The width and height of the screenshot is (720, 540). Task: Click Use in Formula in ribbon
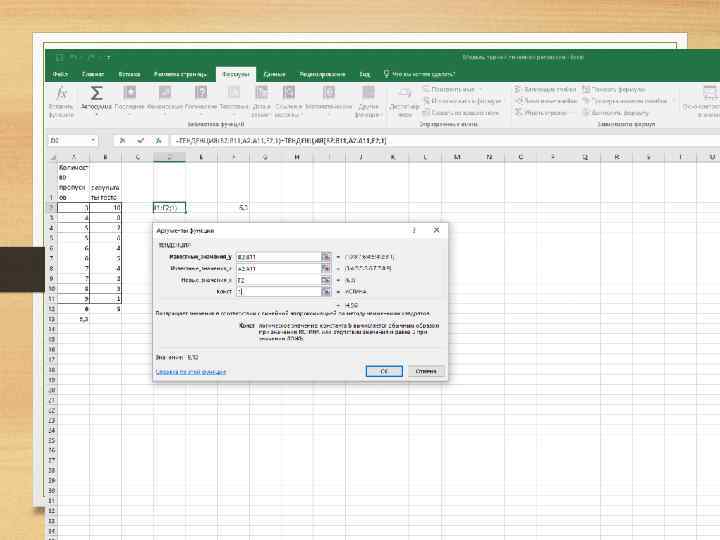pos(462,101)
